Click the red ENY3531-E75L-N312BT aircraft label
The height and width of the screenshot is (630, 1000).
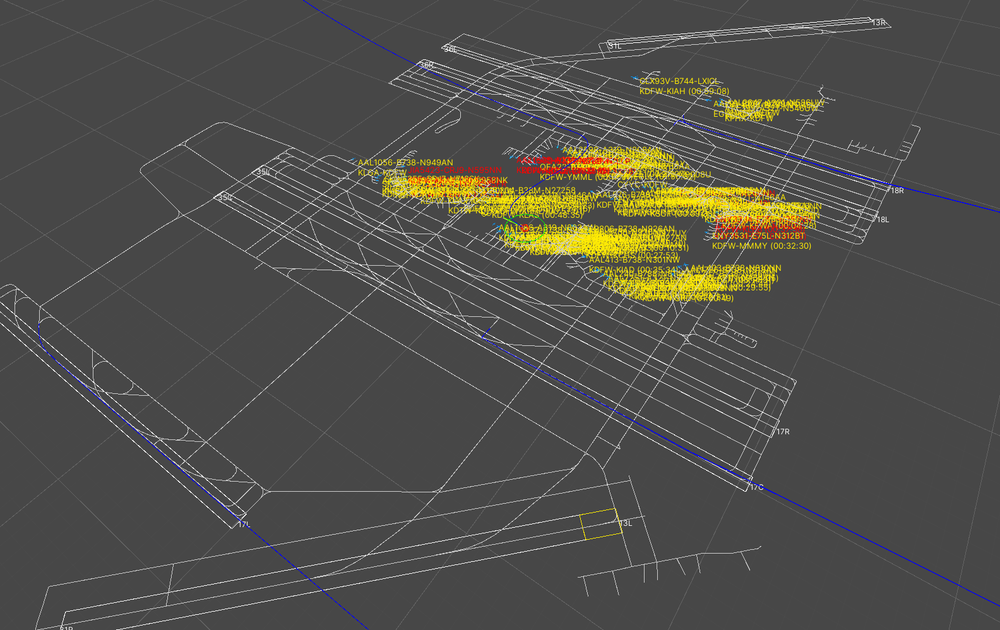(x=758, y=236)
